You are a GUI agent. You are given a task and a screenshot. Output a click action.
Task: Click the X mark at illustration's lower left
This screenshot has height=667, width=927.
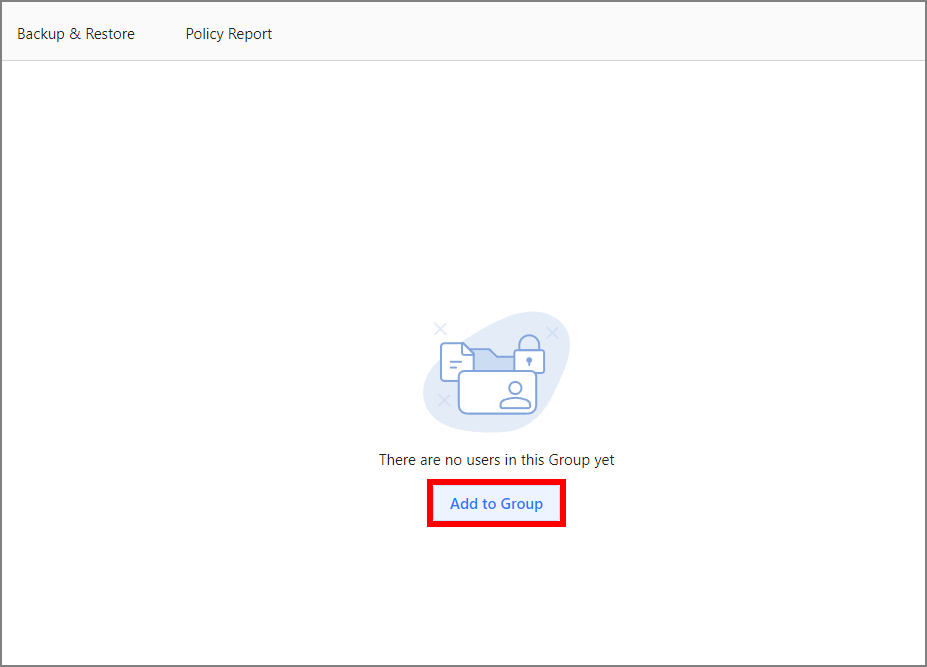(444, 400)
